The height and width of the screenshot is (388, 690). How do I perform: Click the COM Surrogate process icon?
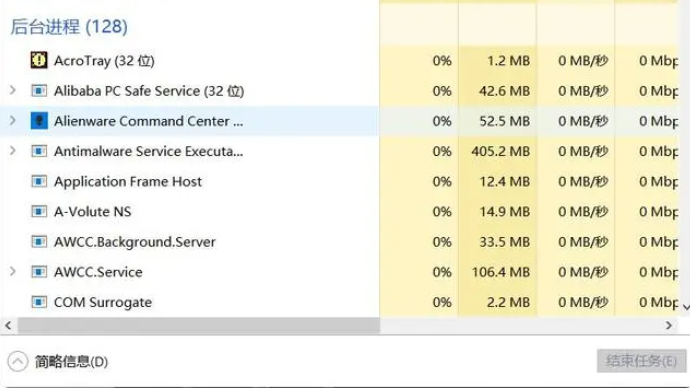(39, 302)
